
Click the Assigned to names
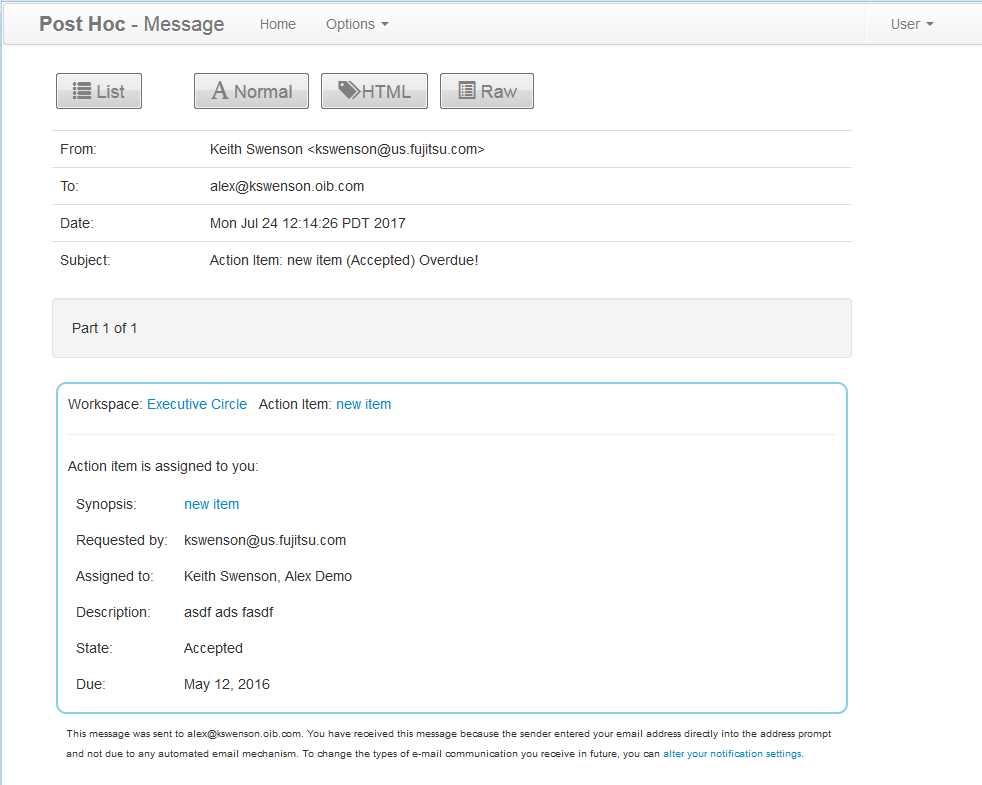coord(268,576)
